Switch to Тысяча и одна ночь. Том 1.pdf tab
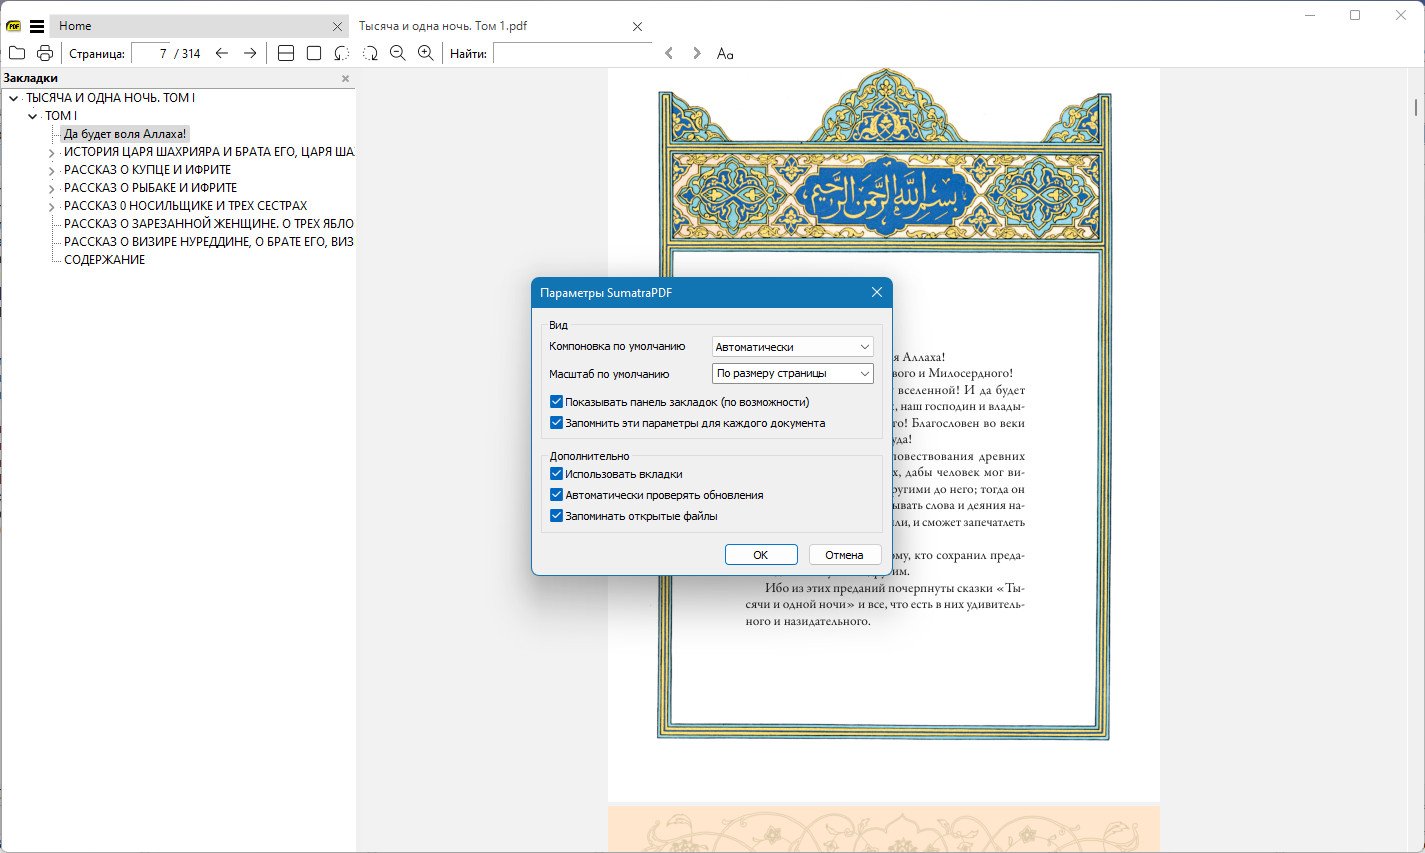The image size is (1425, 853). tap(500, 26)
